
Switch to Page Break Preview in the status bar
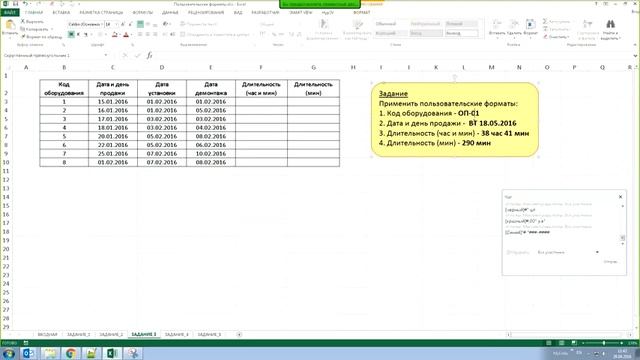[x=574, y=343]
